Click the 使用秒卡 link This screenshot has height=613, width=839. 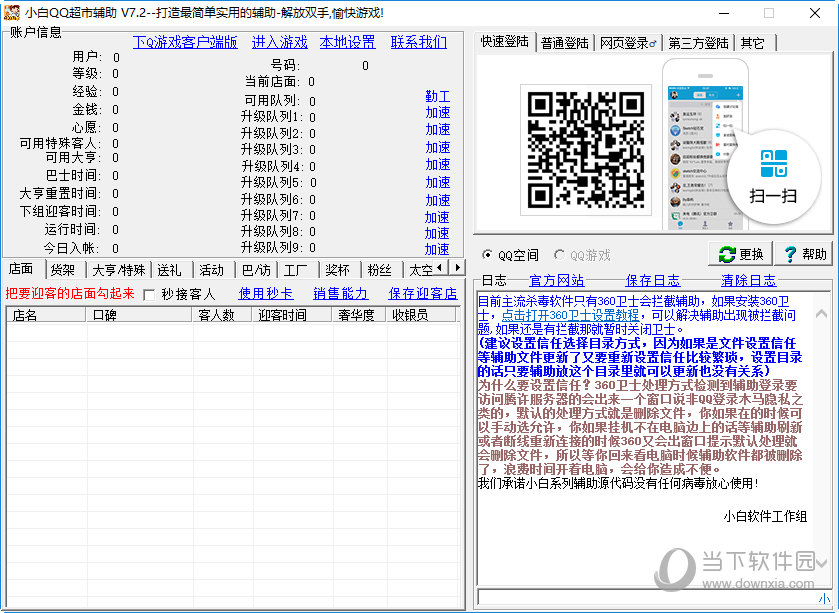click(266, 294)
